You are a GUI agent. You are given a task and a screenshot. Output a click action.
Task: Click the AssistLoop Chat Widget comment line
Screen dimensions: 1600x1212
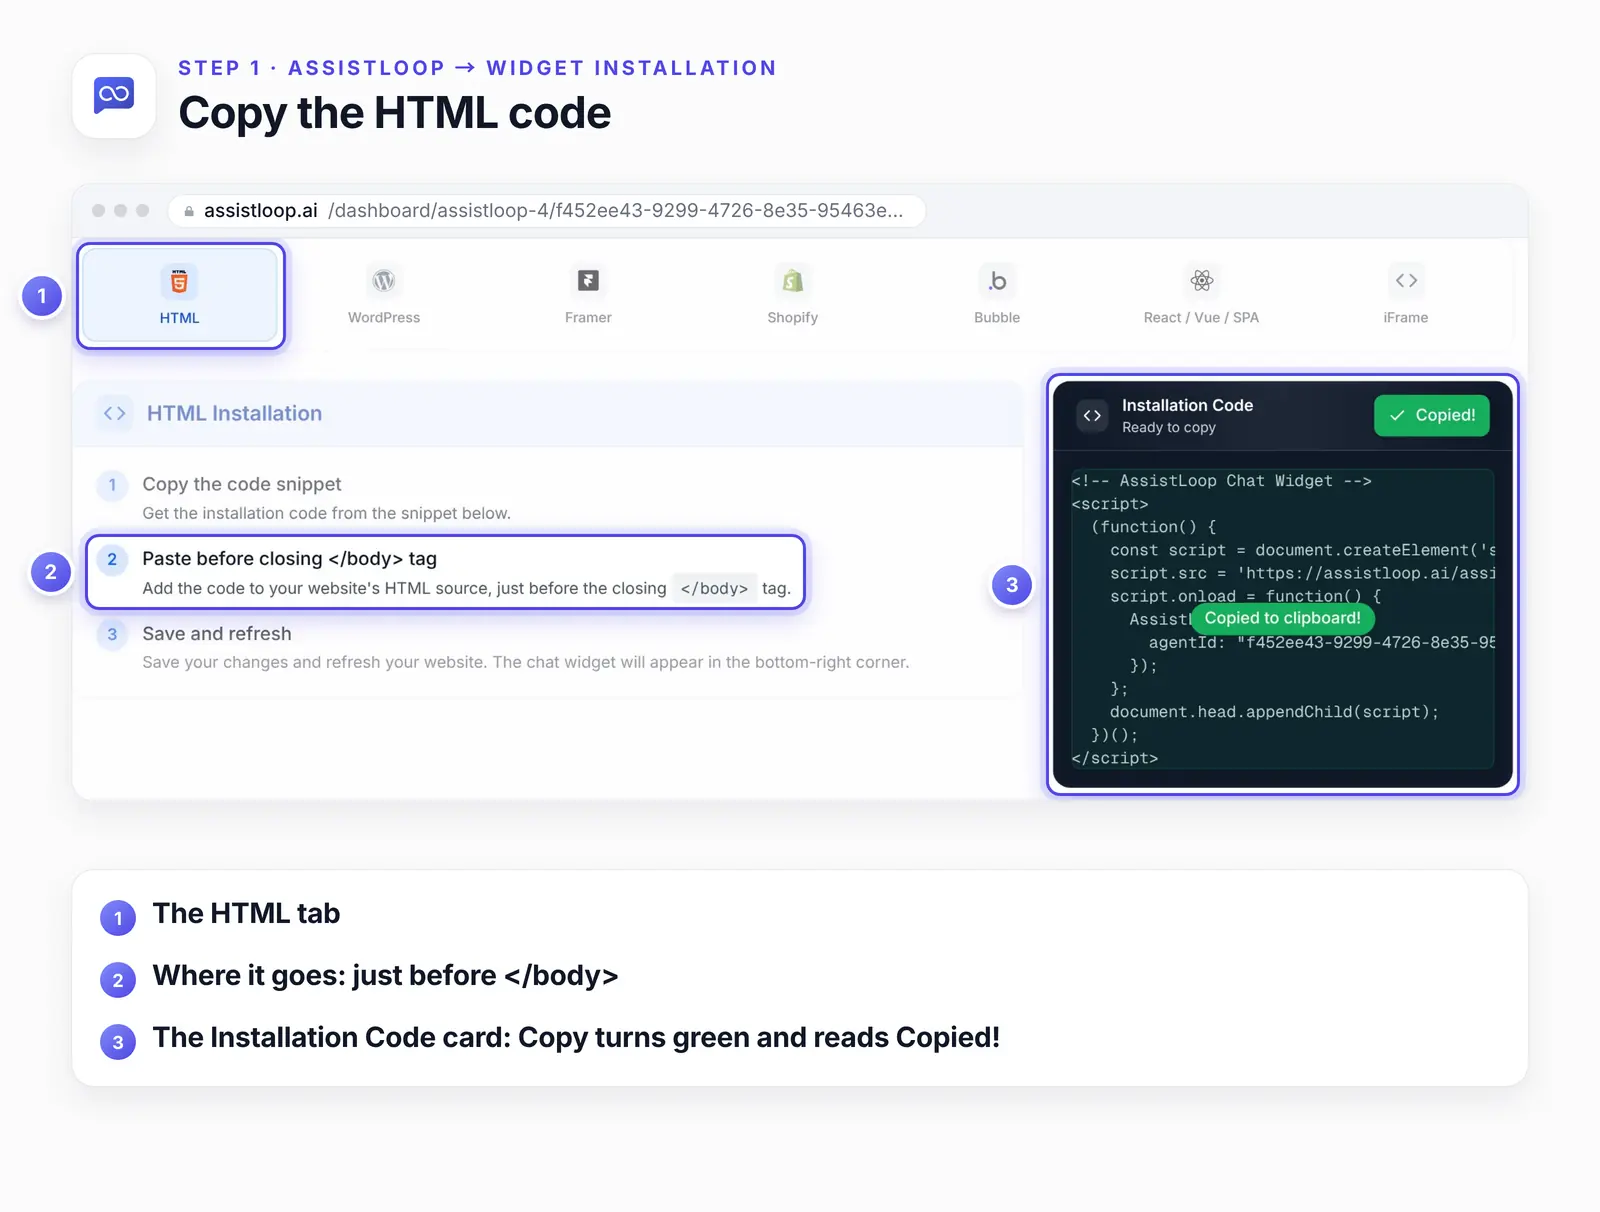click(x=1221, y=481)
